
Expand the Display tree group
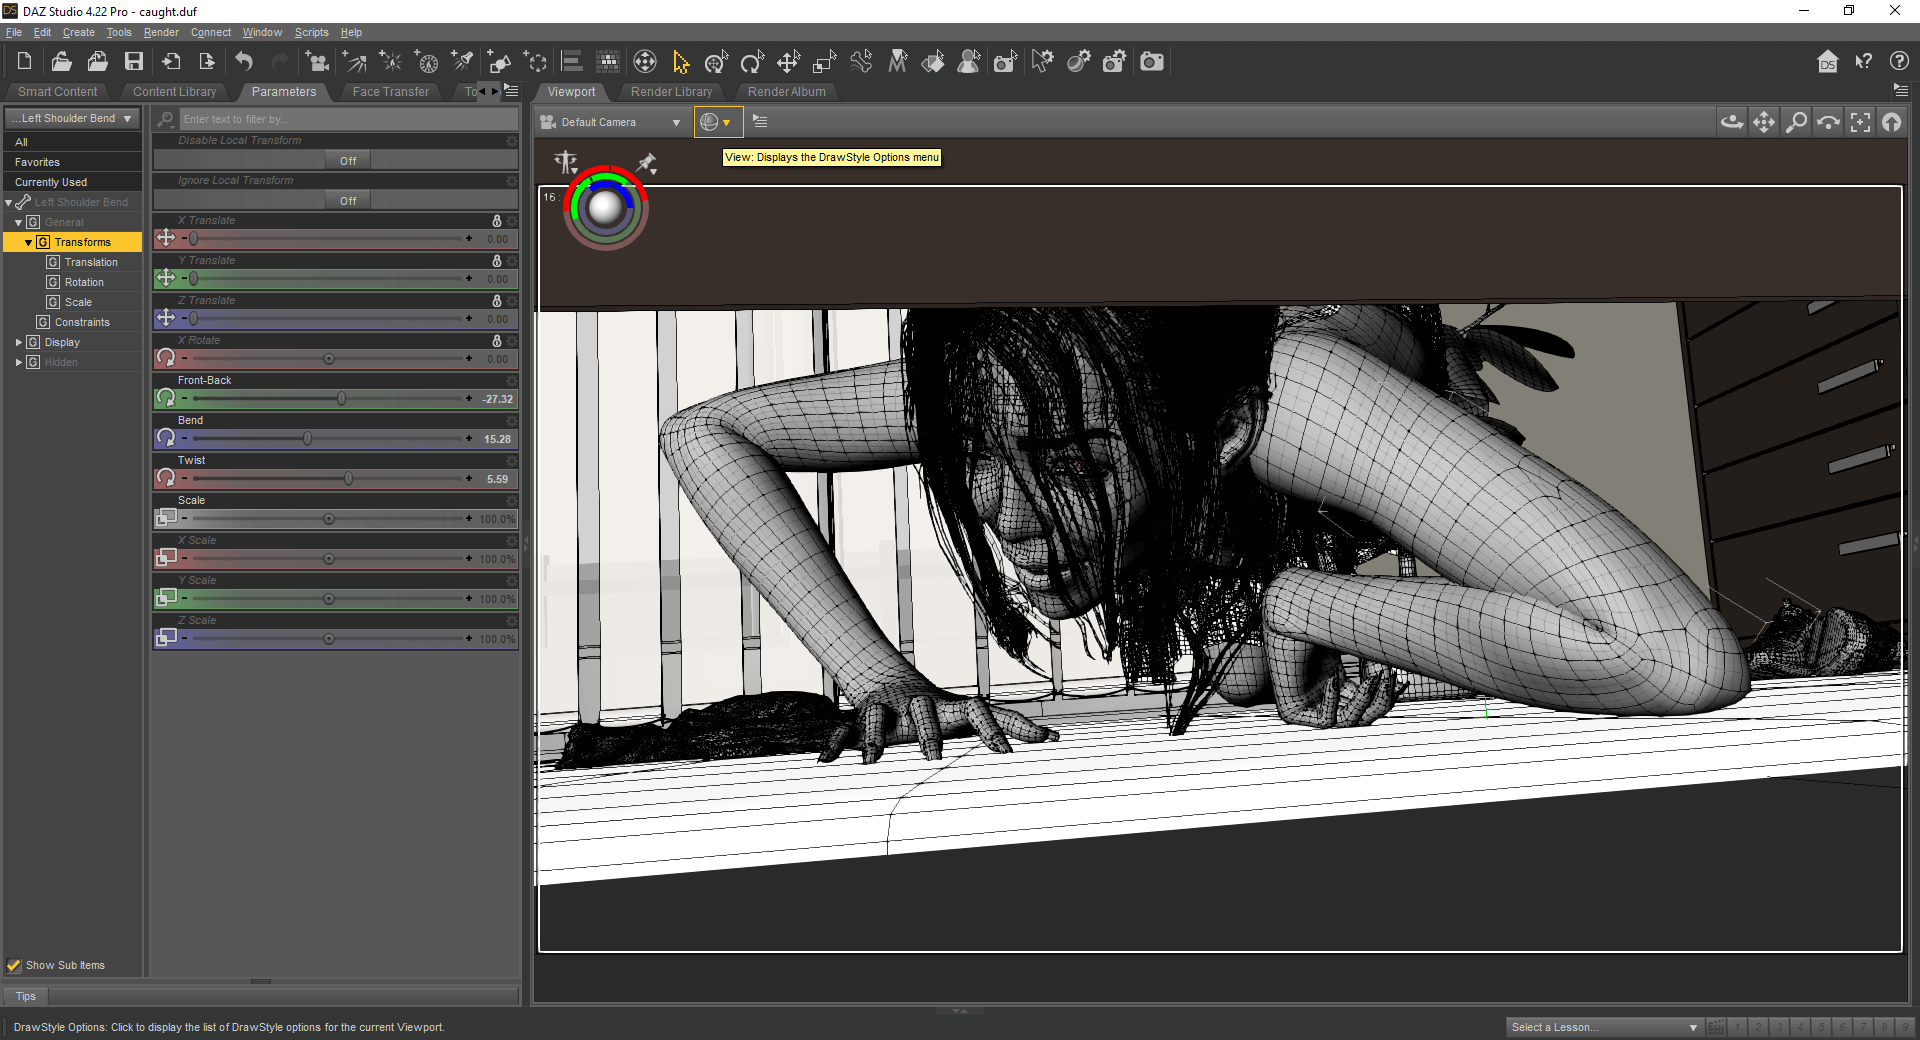18,342
